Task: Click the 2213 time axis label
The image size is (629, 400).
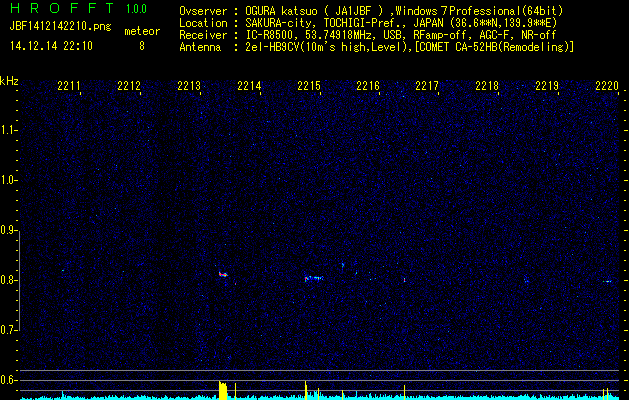Action: 189,86
